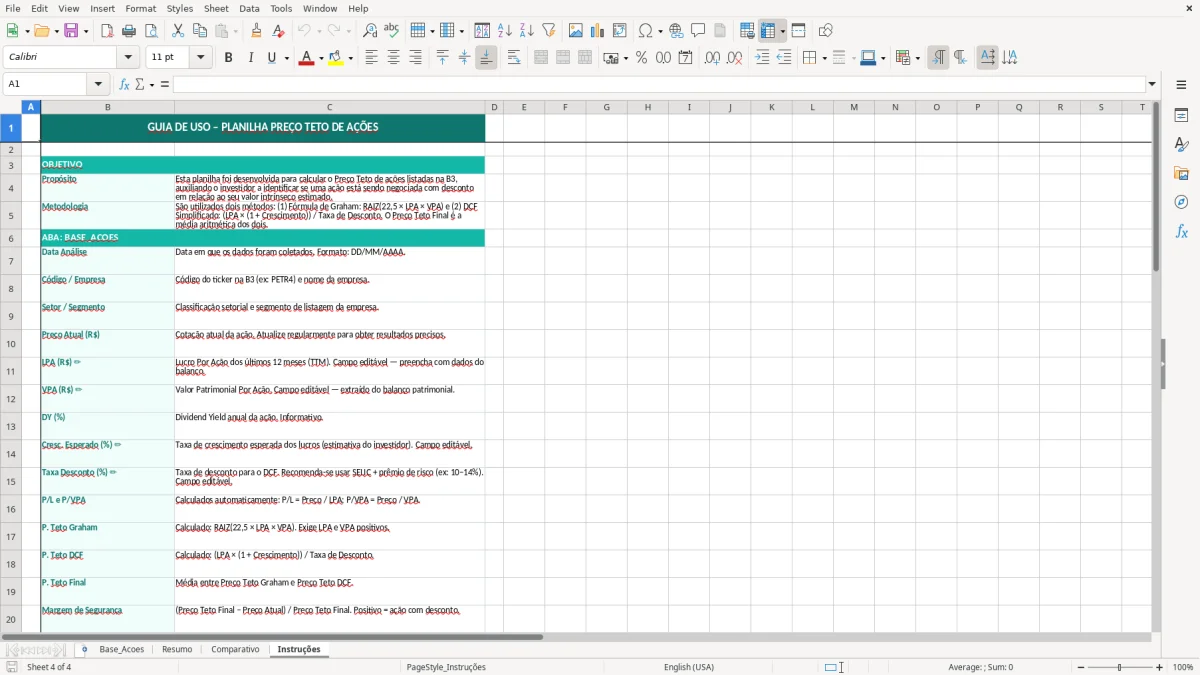Switch to the Comparativo sheet tab
Viewport: 1200px width, 675px height.
pyautogui.click(x=235, y=650)
